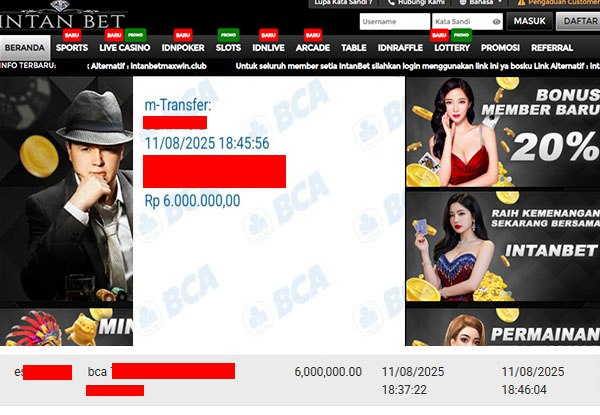Image resolution: width=600 pixels, height=415 pixels.
Task: Click the BARU badge above Sports
Action: pyautogui.click(x=72, y=35)
